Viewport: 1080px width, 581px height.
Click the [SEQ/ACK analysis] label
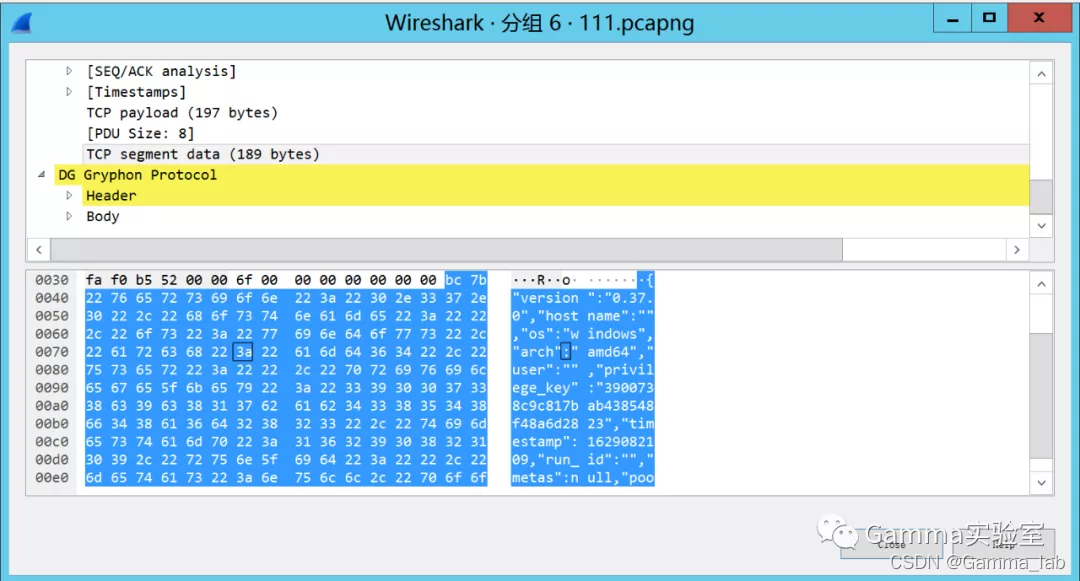[x=161, y=71]
